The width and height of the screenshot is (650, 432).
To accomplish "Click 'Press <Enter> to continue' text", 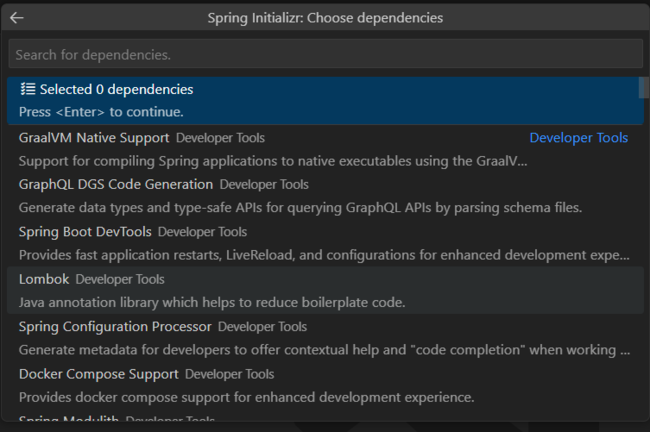I will pyautogui.click(x=101, y=112).
